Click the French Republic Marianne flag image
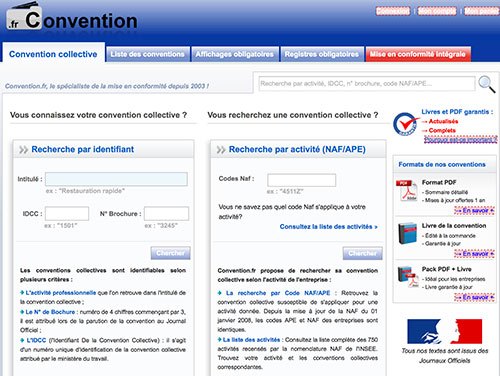500x376 pixels. pyautogui.click(x=445, y=331)
